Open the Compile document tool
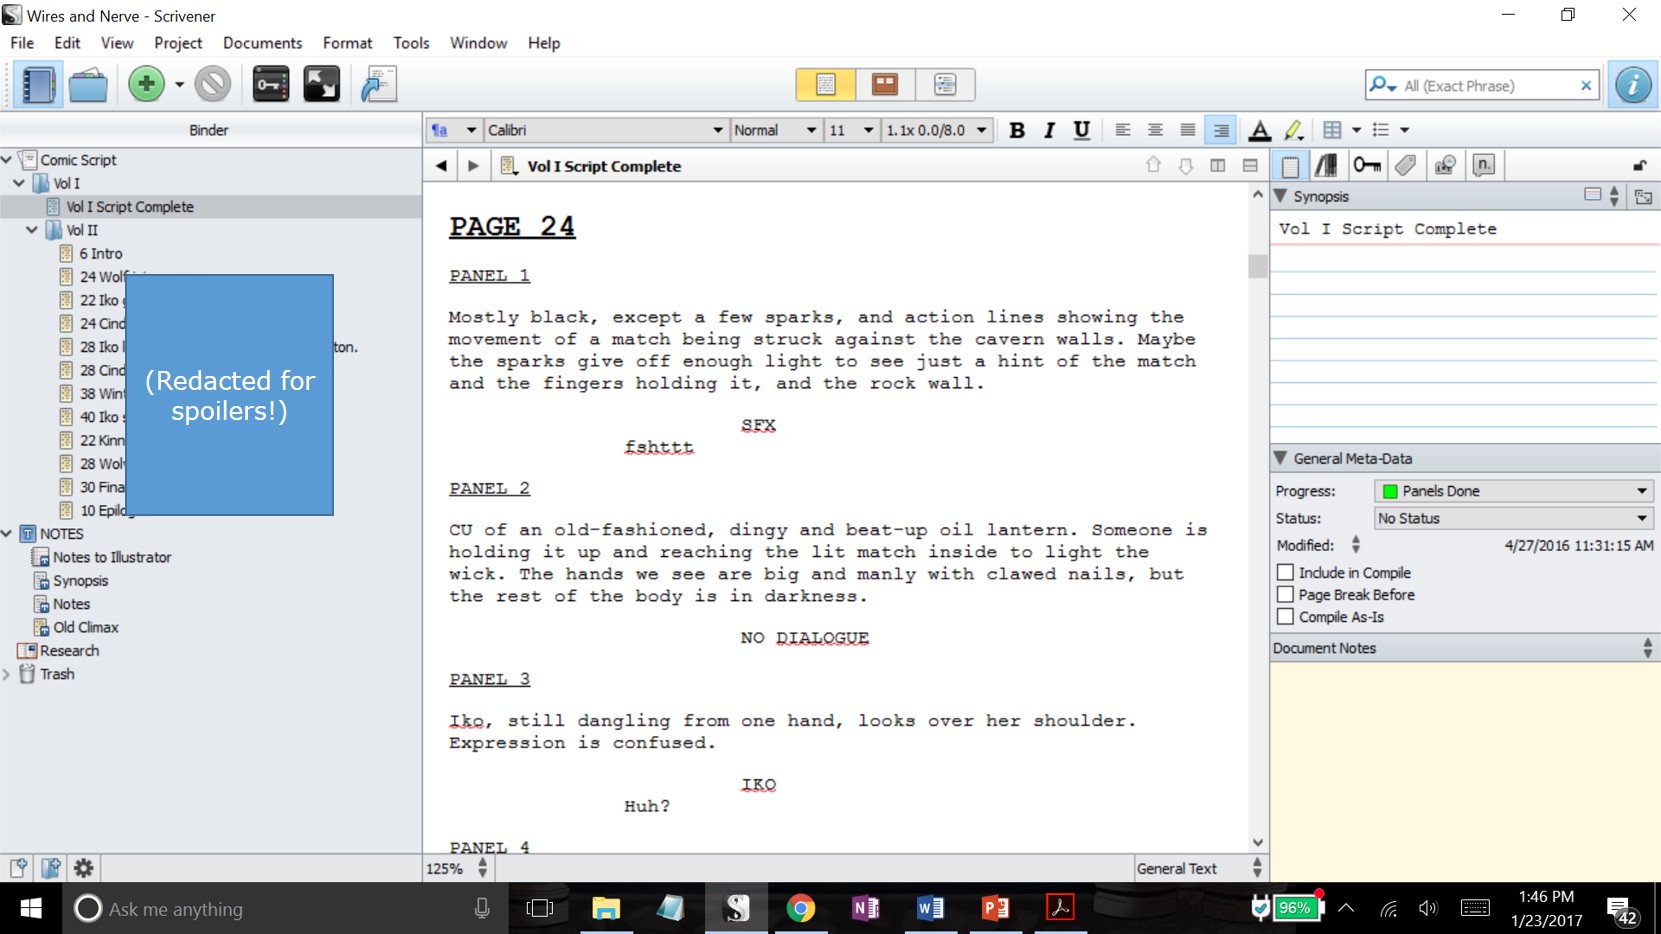This screenshot has width=1661, height=934. [377, 84]
